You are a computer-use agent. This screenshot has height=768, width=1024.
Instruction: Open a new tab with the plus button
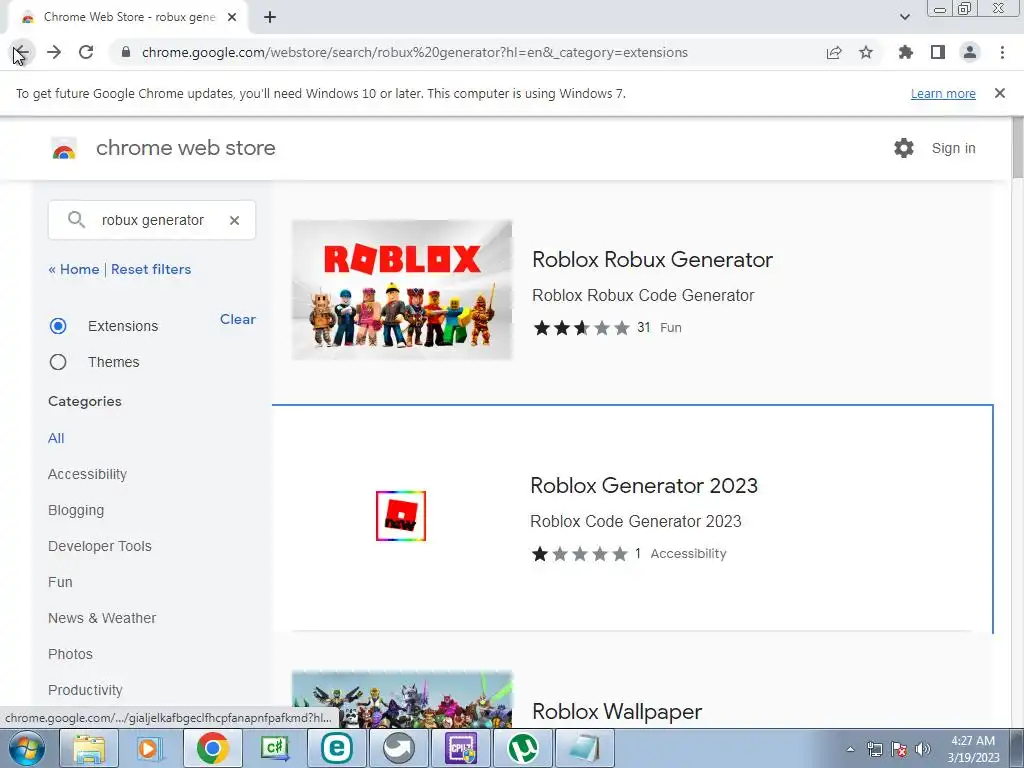pyautogui.click(x=270, y=18)
